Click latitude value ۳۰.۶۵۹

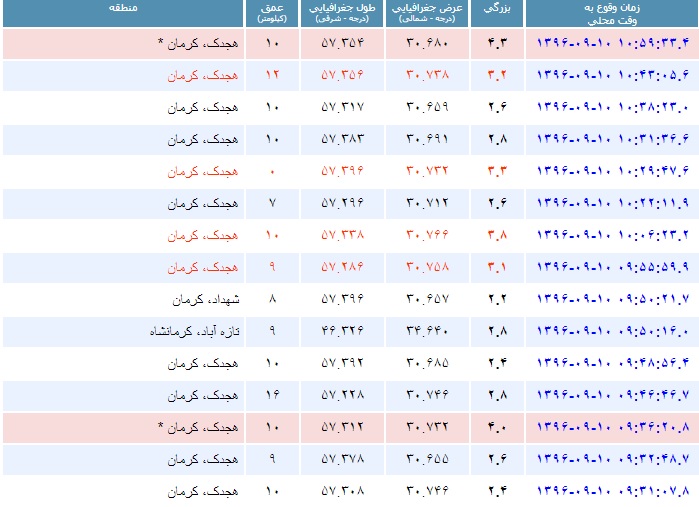(427, 107)
